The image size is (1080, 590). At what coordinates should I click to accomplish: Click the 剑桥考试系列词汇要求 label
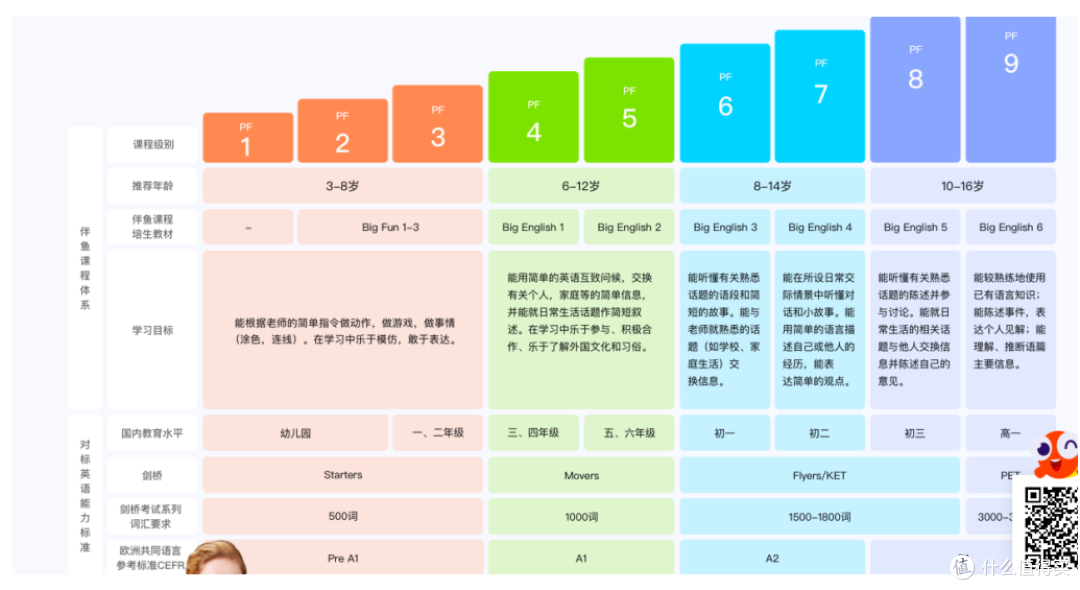click(x=153, y=516)
